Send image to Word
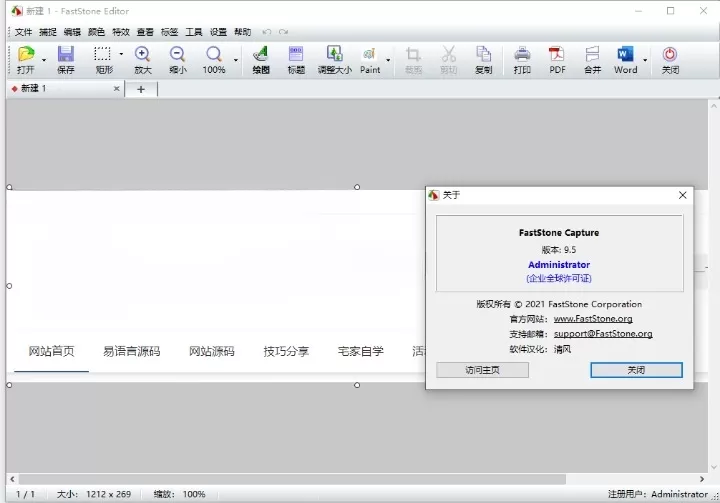This screenshot has height=503, width=720. click(625, 60)
